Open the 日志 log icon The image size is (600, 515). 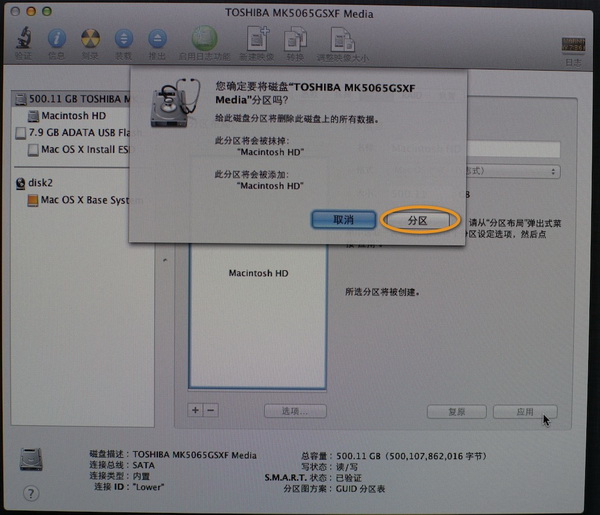[573, 44]
